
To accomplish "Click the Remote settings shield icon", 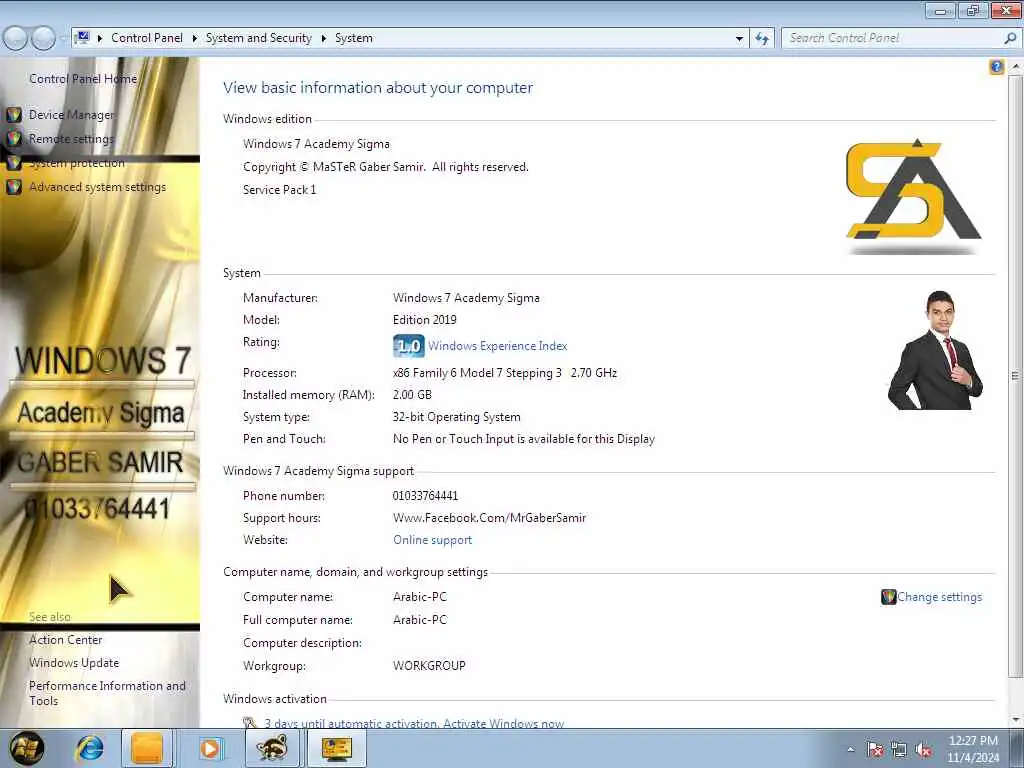I will click(x=14, y=139).
